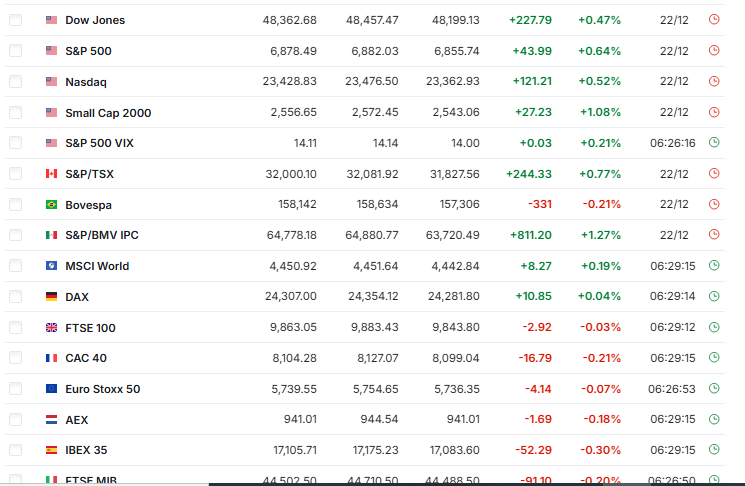Screen dimensions: 745x486
Task: Check the AEX row checkbox
Action: tap(16, 419)
